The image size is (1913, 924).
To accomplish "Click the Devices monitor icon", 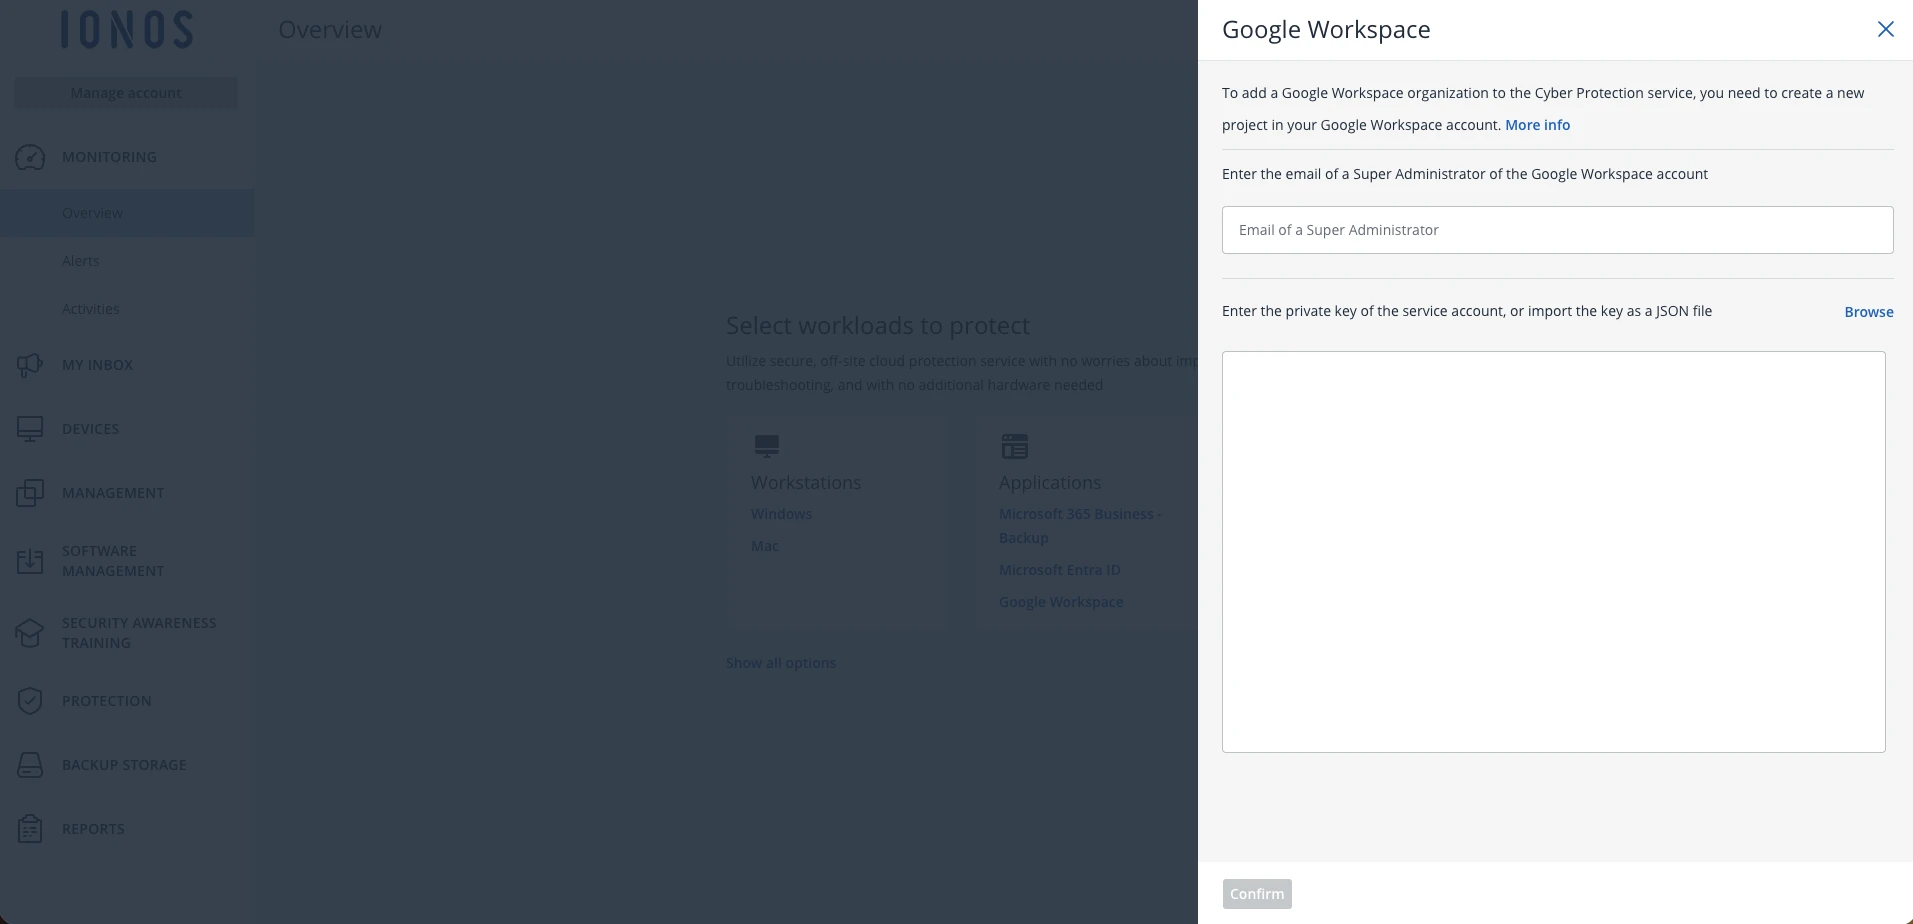I will click(x=30, y=429).
